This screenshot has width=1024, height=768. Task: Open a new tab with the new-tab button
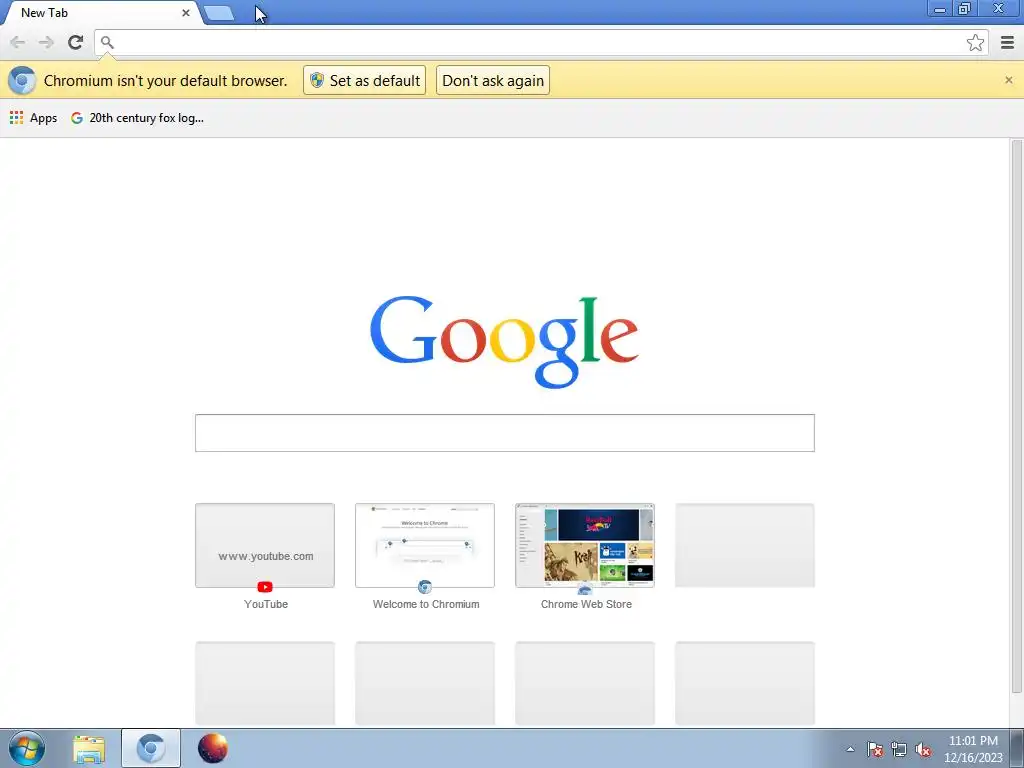219,12
